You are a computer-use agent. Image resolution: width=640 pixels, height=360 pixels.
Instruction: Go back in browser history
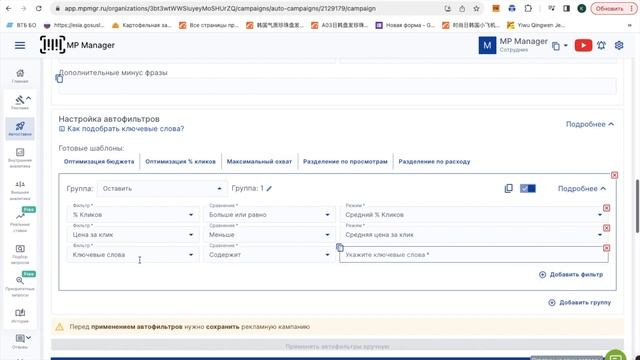pyautogui.click(x=9, y=9)
